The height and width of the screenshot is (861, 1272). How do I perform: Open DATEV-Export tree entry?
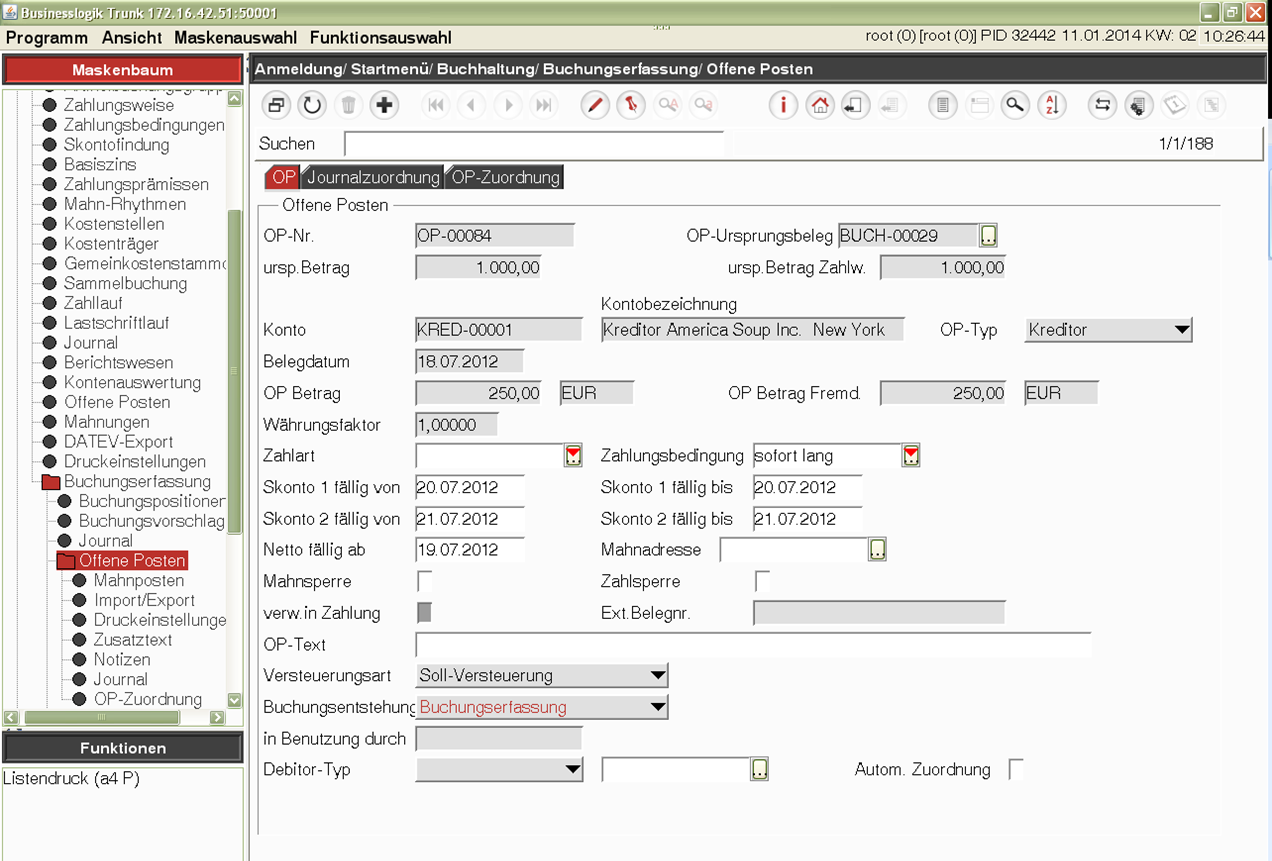(118, 442)
